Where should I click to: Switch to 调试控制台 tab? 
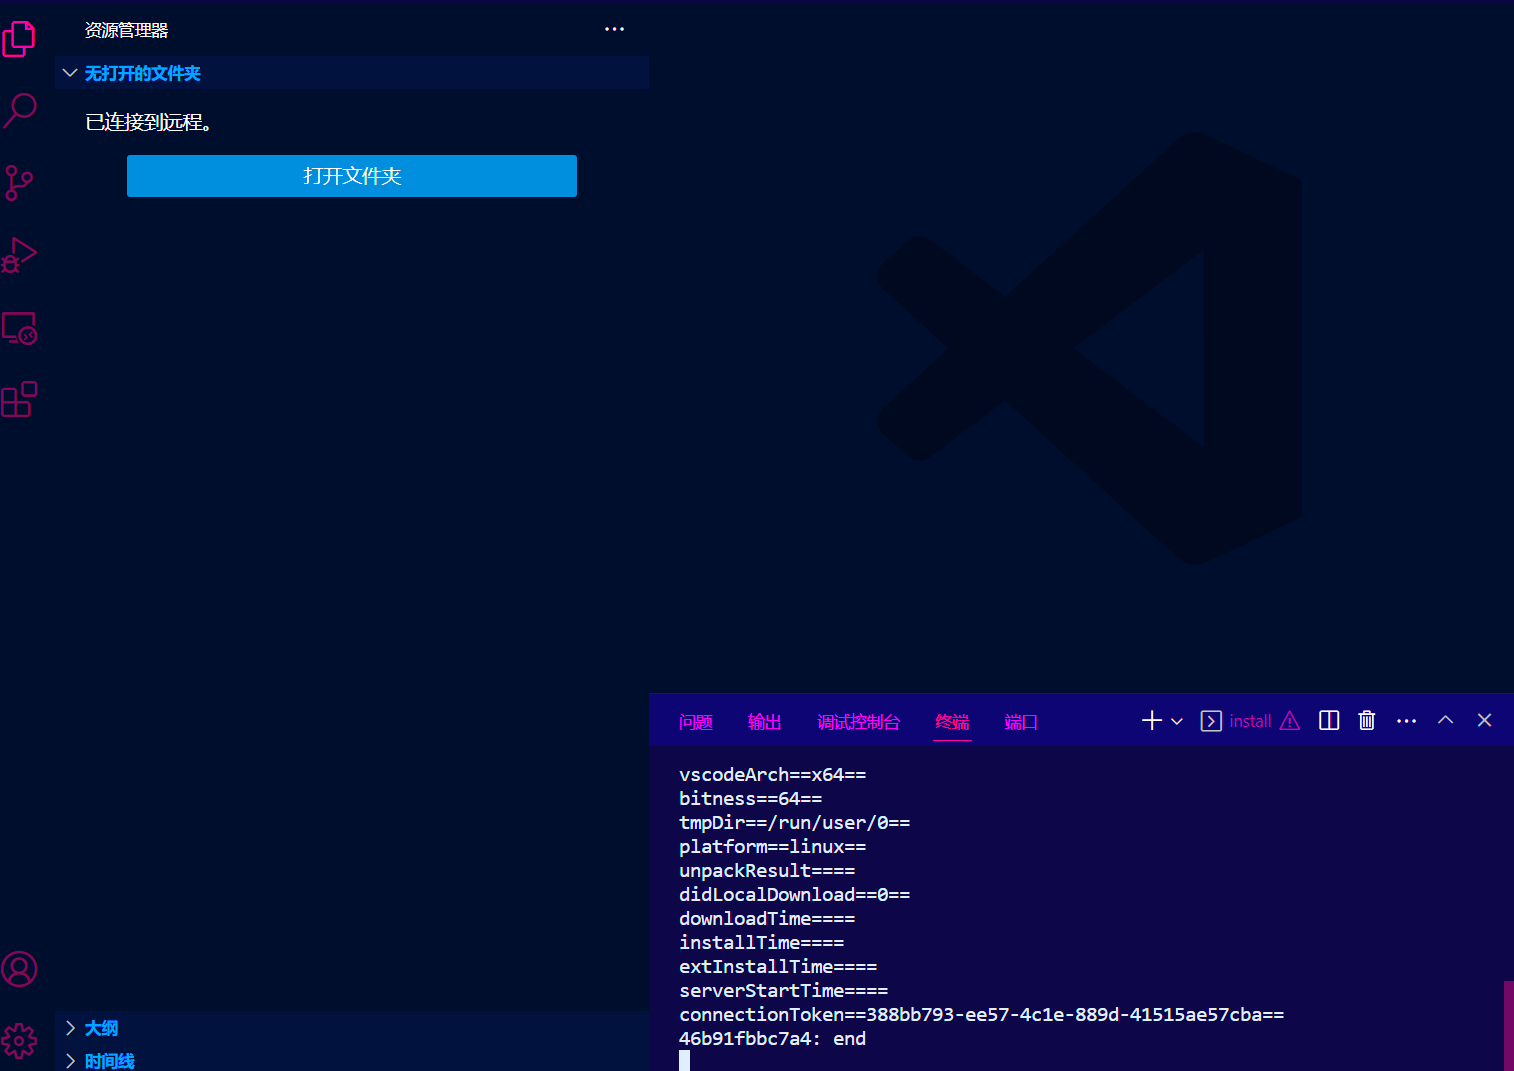point(858,722)
